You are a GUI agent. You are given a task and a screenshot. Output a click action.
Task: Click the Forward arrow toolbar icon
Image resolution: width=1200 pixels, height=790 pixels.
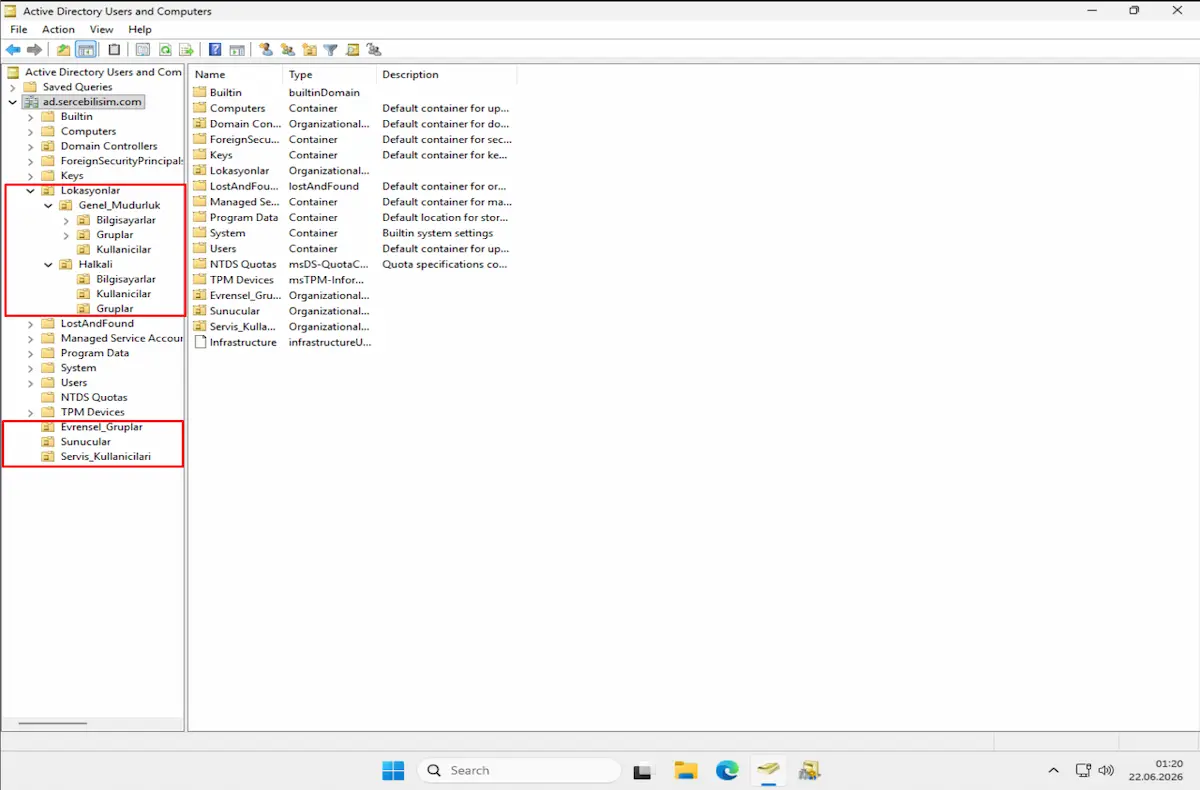coord(35,50)
